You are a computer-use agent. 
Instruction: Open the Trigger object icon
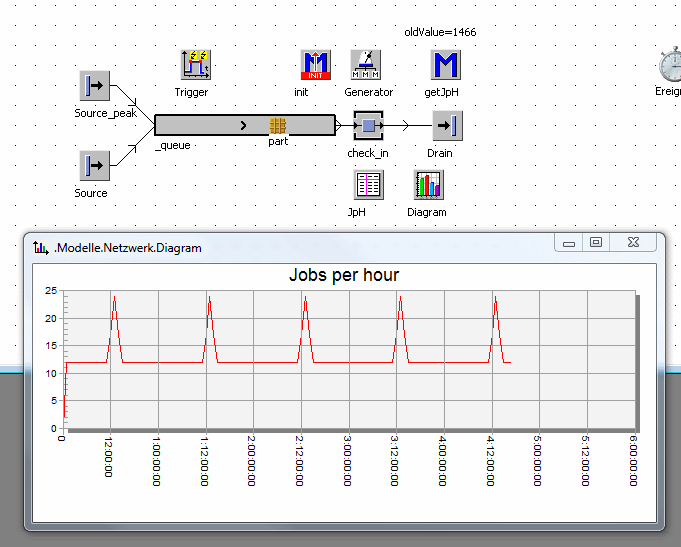(195, 65)
